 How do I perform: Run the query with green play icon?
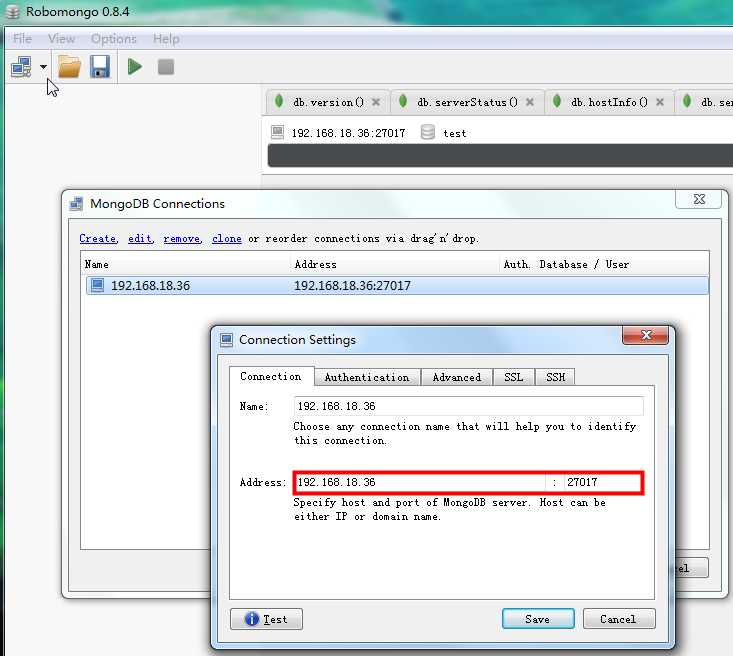(x=135, y=66)
